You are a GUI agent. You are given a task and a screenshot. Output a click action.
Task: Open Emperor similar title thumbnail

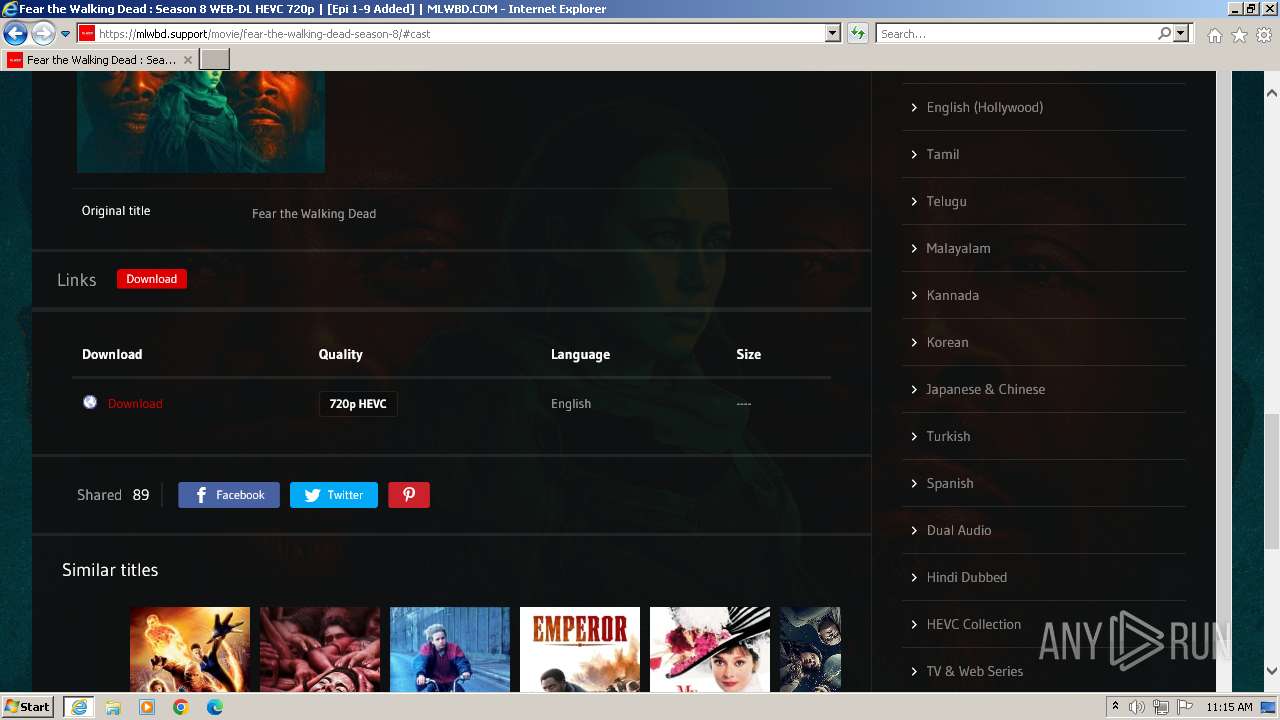point(580,649)
